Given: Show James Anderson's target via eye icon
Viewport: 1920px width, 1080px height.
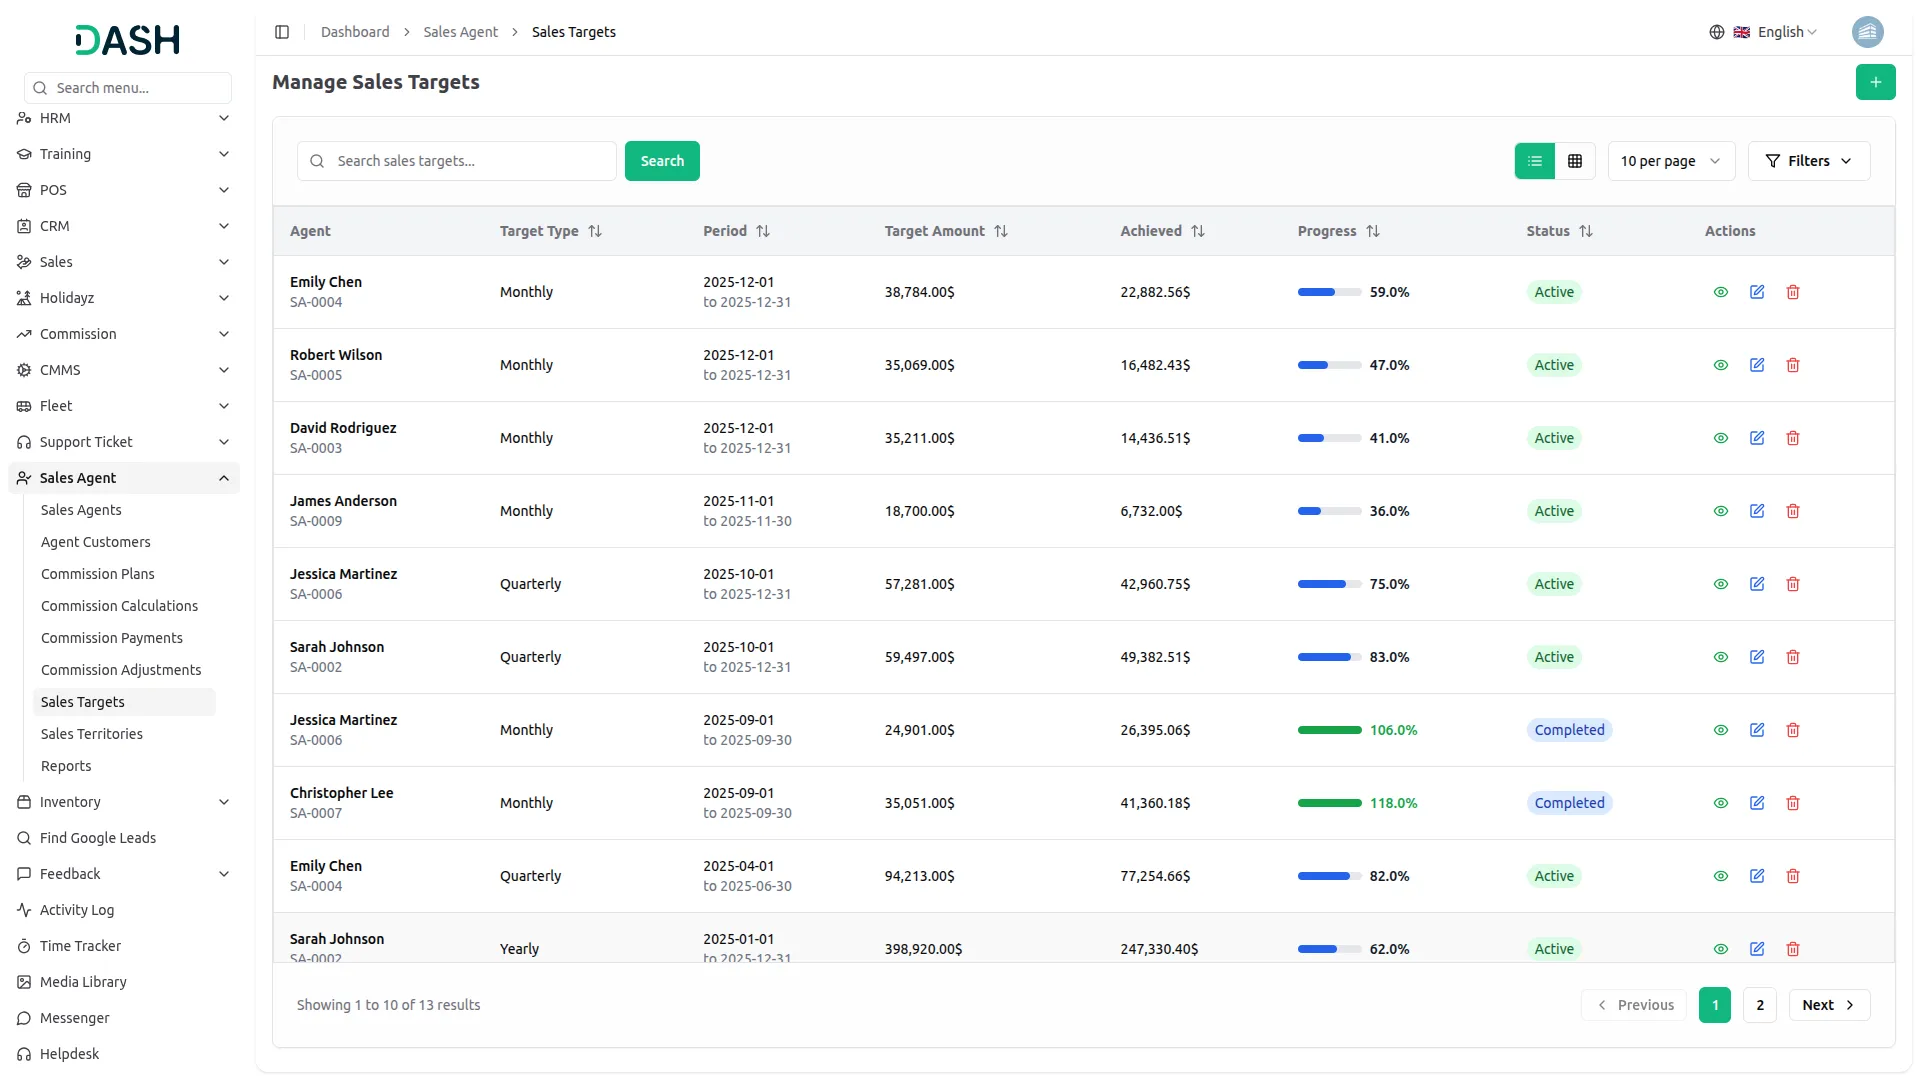Looking at the screenshot, I should point(1720,511).
